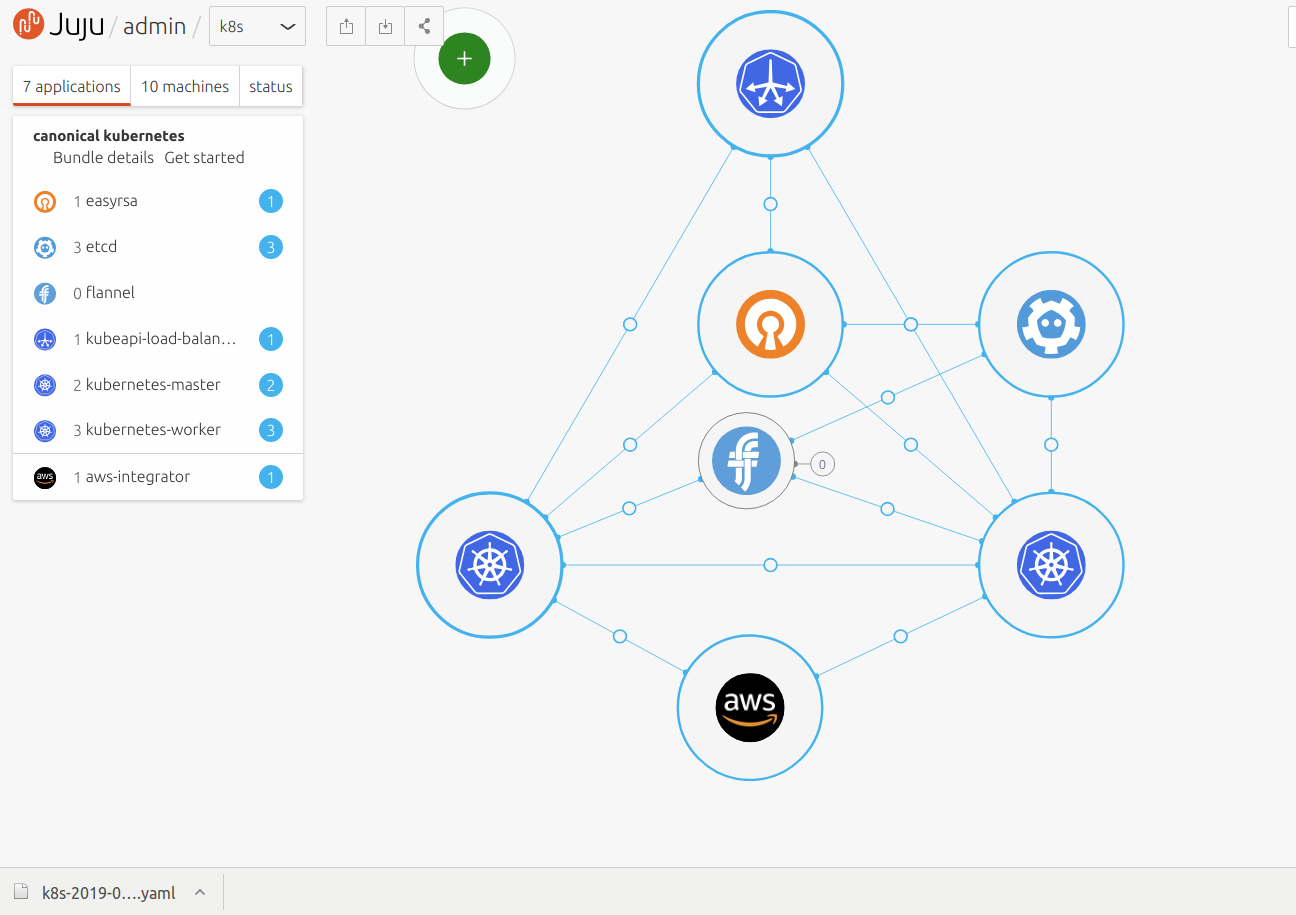Click the relation marker between load-balancer and easyrsa

point(770,204)
